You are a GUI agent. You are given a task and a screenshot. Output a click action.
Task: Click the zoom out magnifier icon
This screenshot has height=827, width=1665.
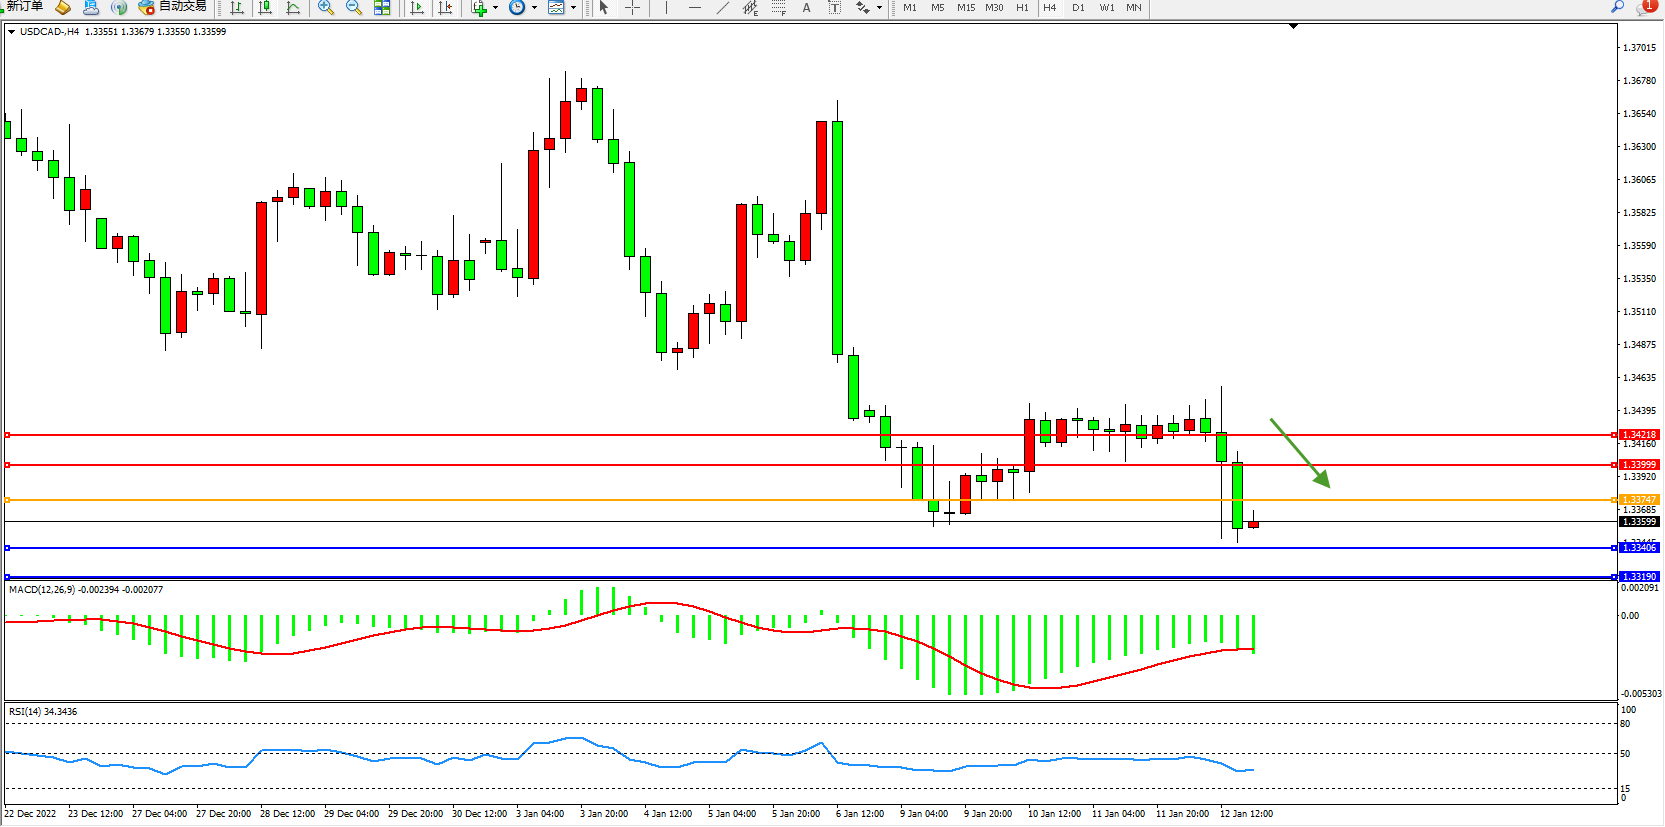[353, 8]
